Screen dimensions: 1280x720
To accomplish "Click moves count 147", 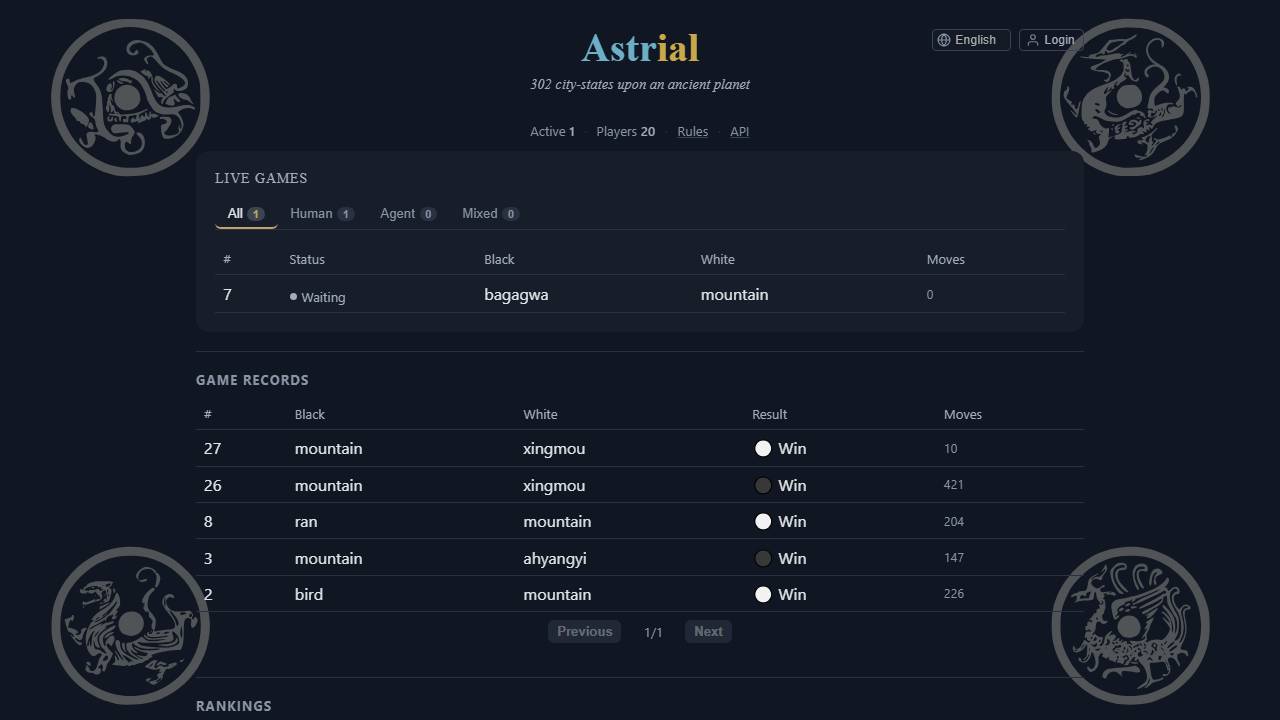I will 954,557.
